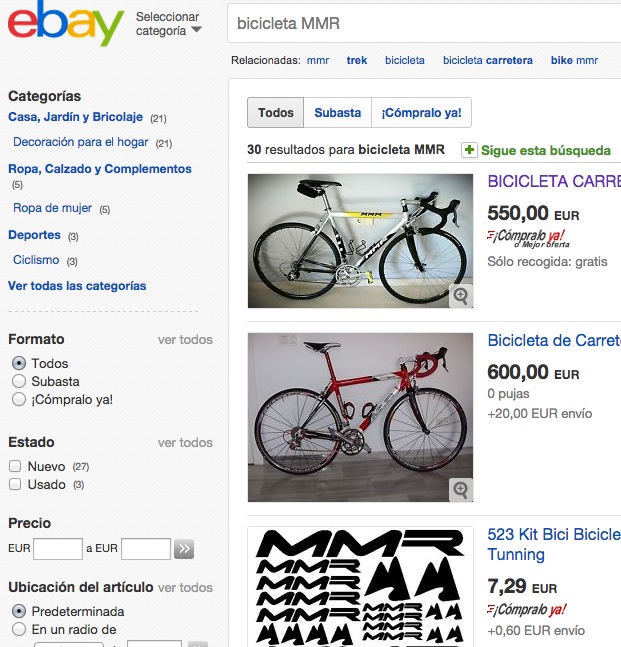Click the related search bicicleta carretera

(487, 60)
